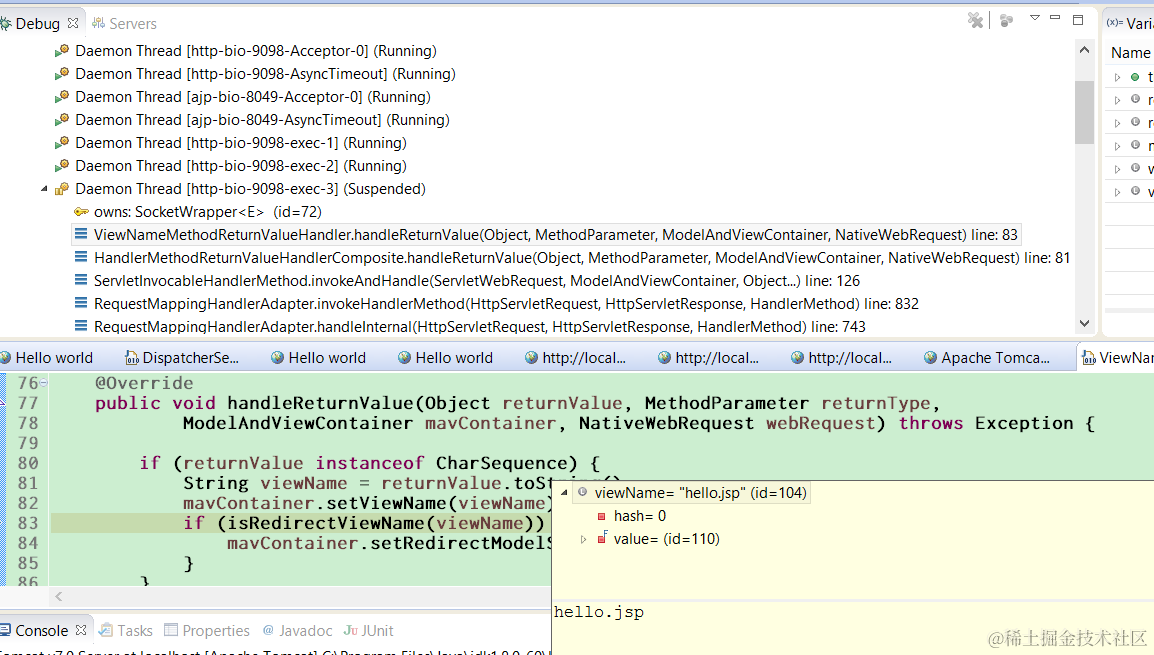
Task: Click the debug view icon beside the separator
Action: pyautogui.click(x=1006, y=21)
